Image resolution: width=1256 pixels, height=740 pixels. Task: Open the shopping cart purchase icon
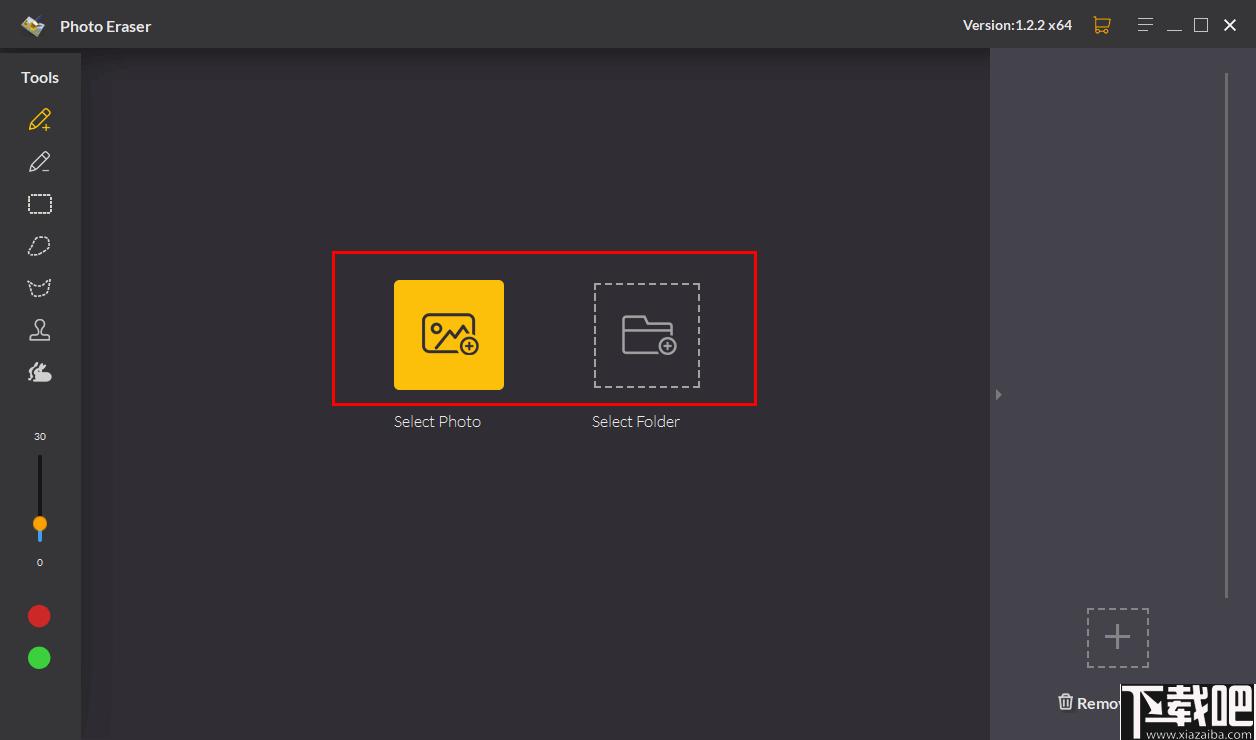1102,25
